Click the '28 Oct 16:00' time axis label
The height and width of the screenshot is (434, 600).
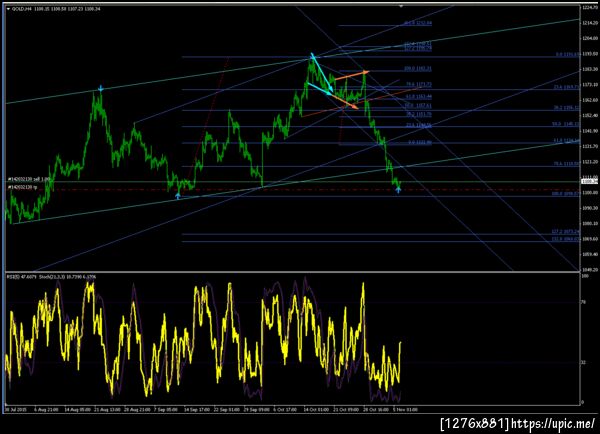(376, 410)
